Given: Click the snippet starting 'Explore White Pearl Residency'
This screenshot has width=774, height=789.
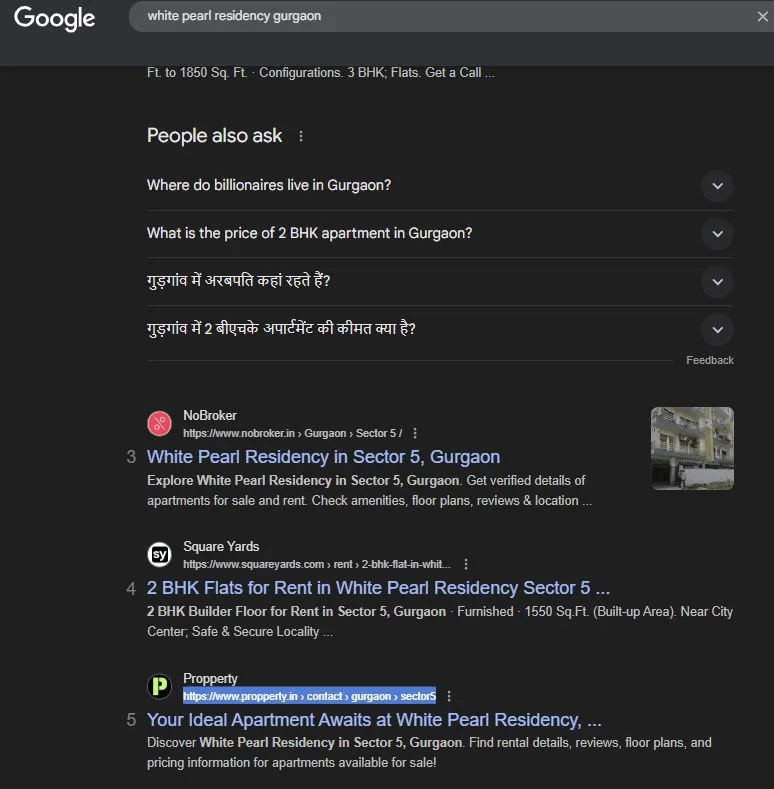Looking at the screenshot, I should pyautogui.click(x=369, y=491).
